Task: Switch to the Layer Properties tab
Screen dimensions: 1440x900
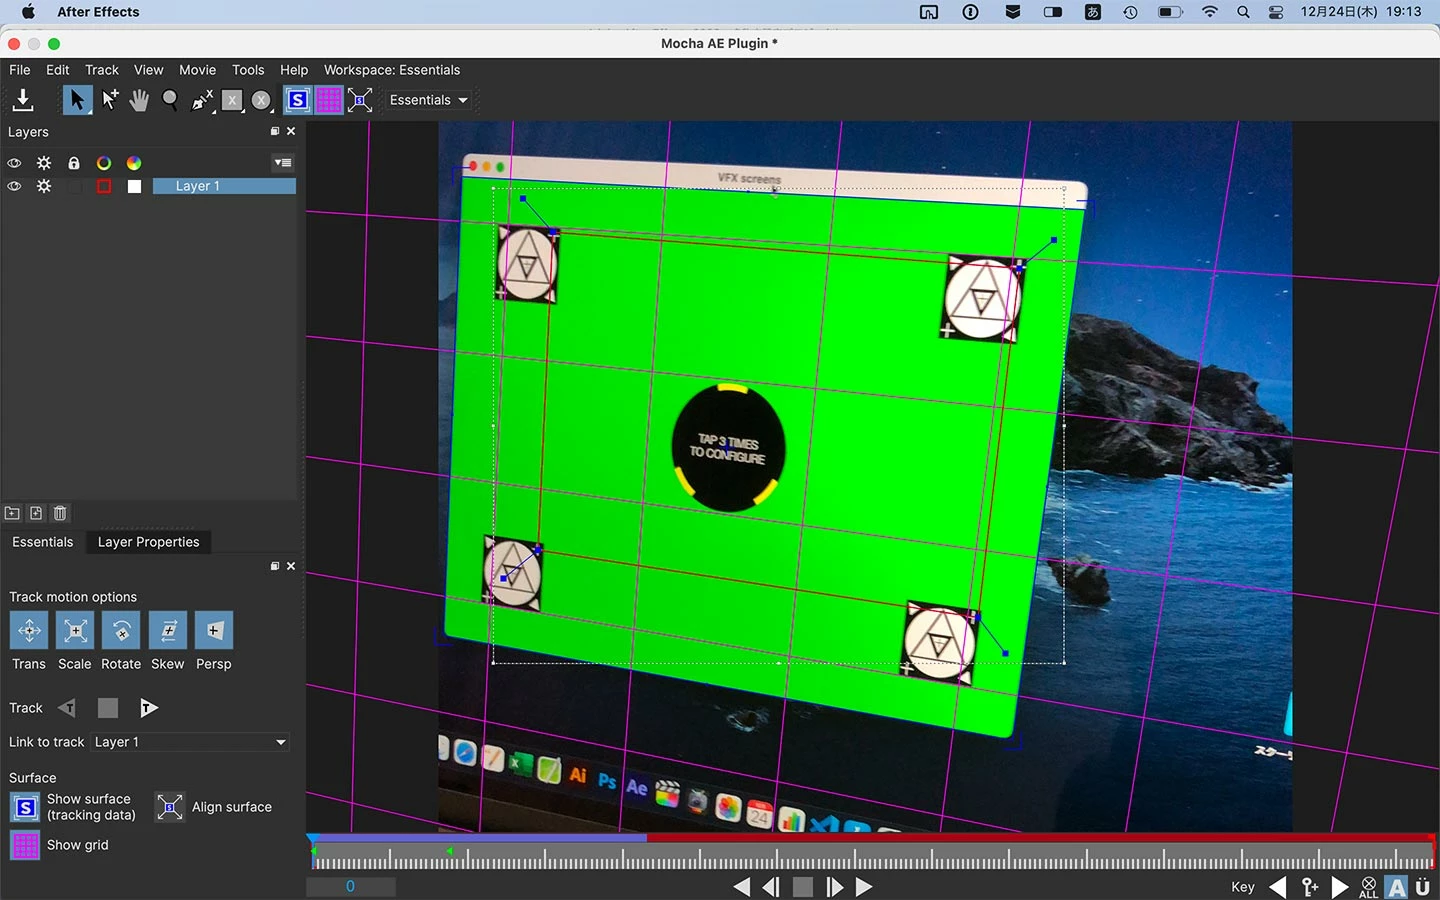Action: (149, 542)
